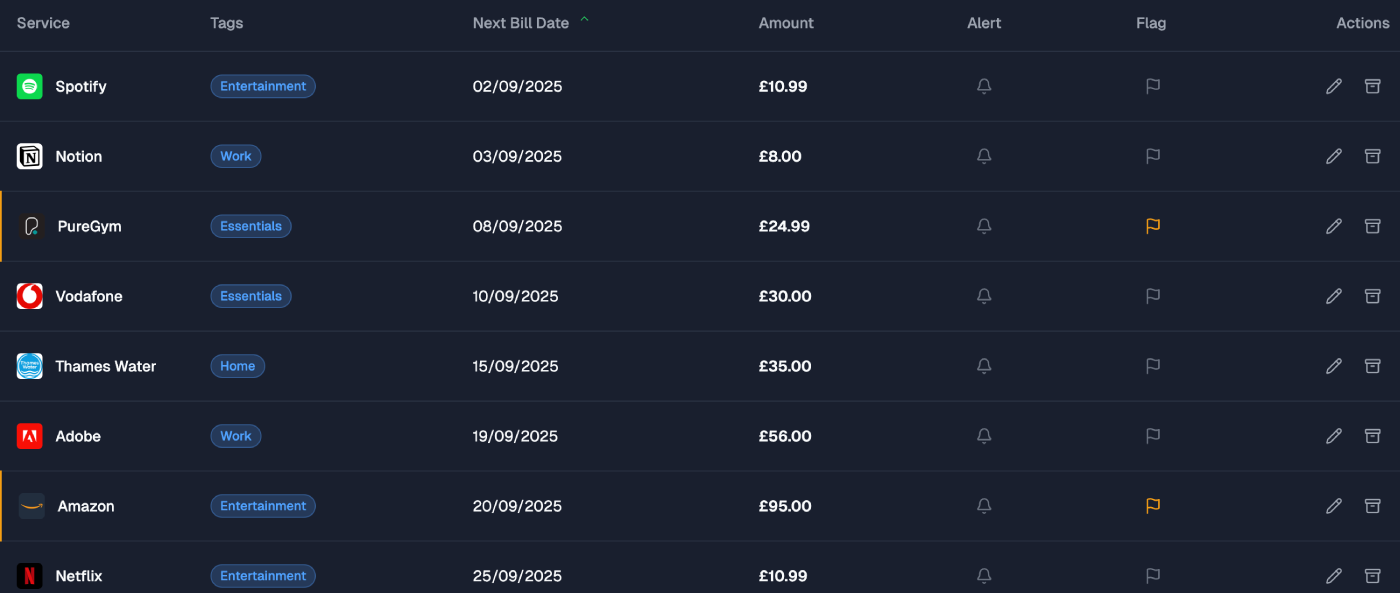1400x593 pixels.
Task: Flag the Vodafone subscription
Action: (x=1152, y=296)
